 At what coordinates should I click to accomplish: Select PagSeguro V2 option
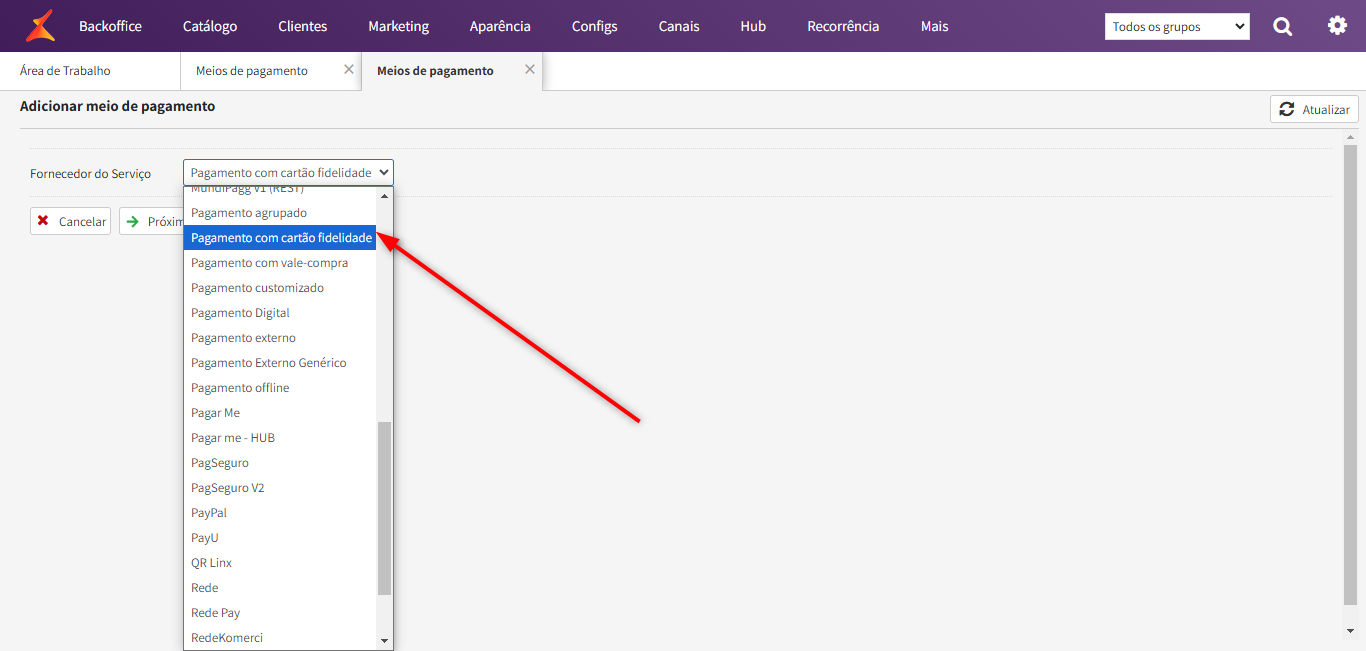(x=280, y=488)
